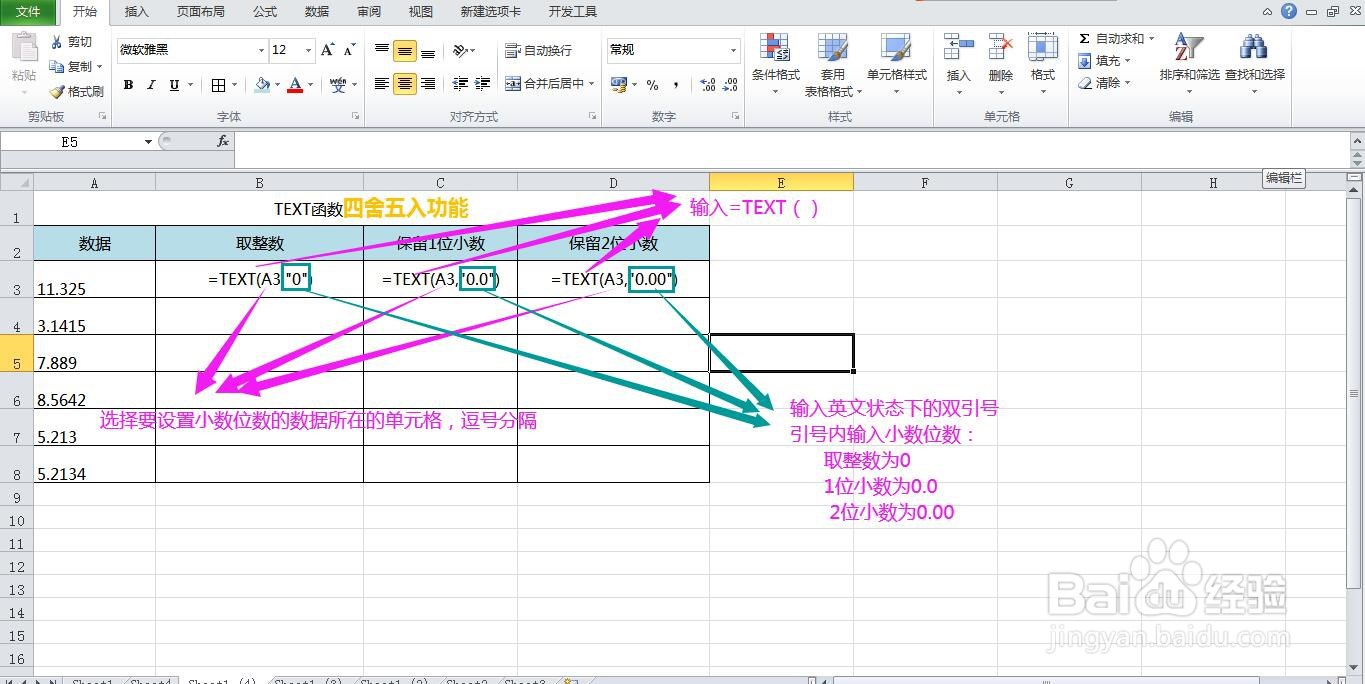Increase font size with large A icon
This screenshot has width=1365, height=684.
point(328,50)
